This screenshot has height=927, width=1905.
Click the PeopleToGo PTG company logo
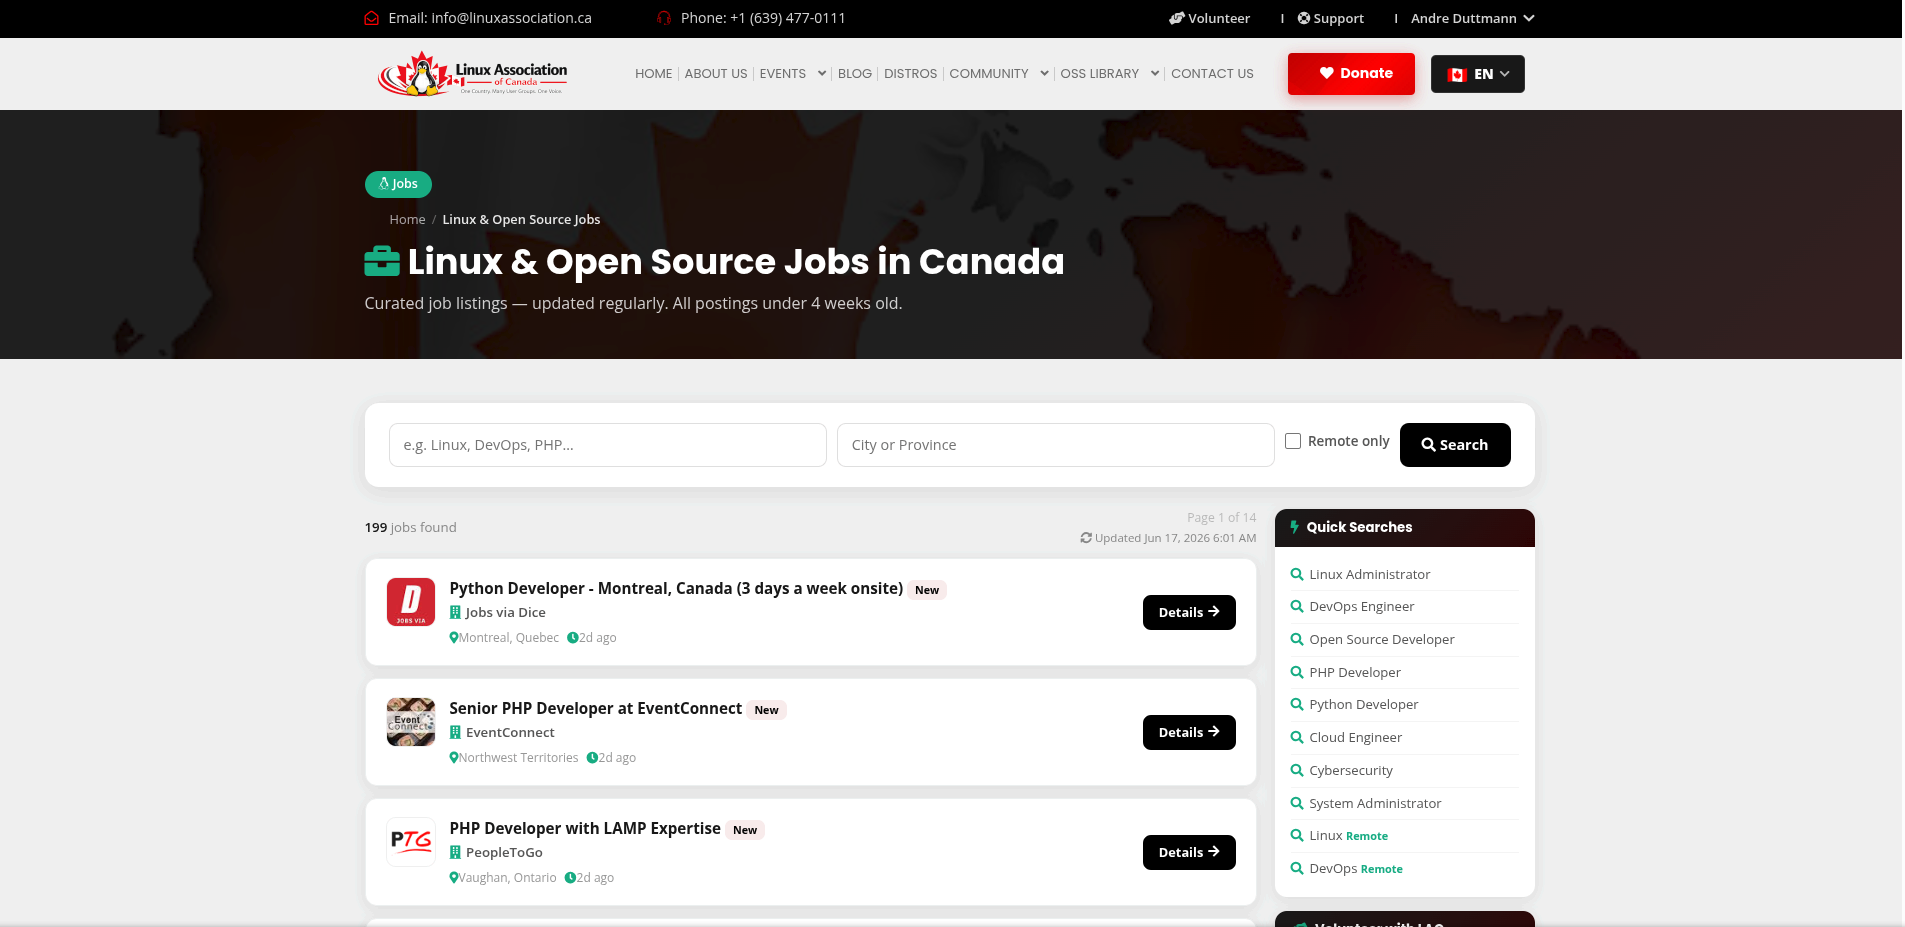(411, 842)
